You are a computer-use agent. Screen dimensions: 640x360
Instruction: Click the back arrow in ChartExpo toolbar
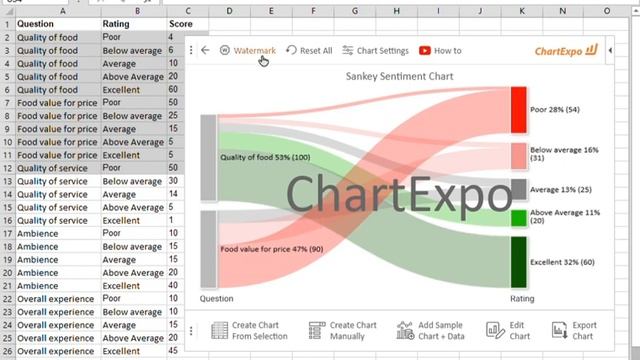click(x=205, y=50)
